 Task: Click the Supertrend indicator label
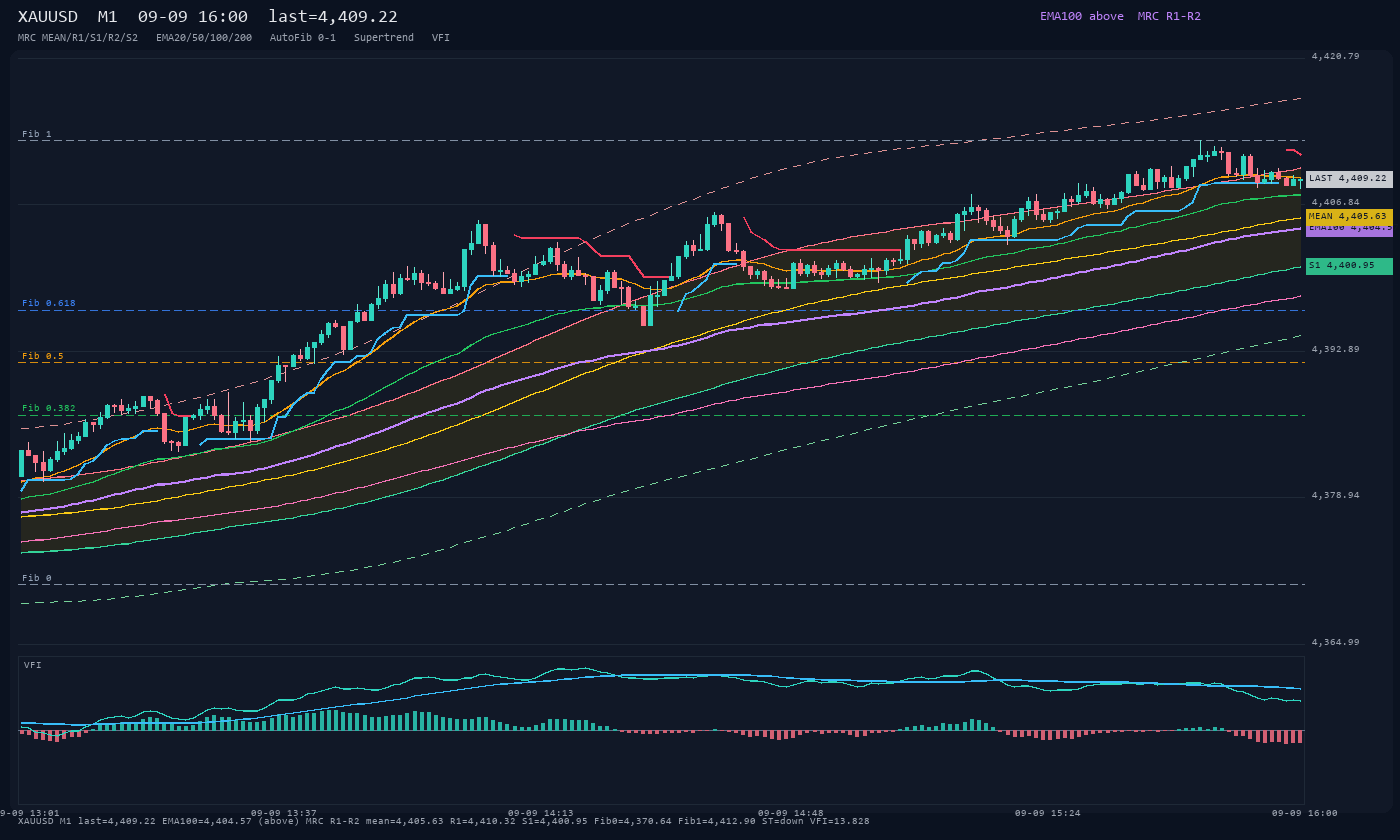pyautogui.click(x=384, y=37)
